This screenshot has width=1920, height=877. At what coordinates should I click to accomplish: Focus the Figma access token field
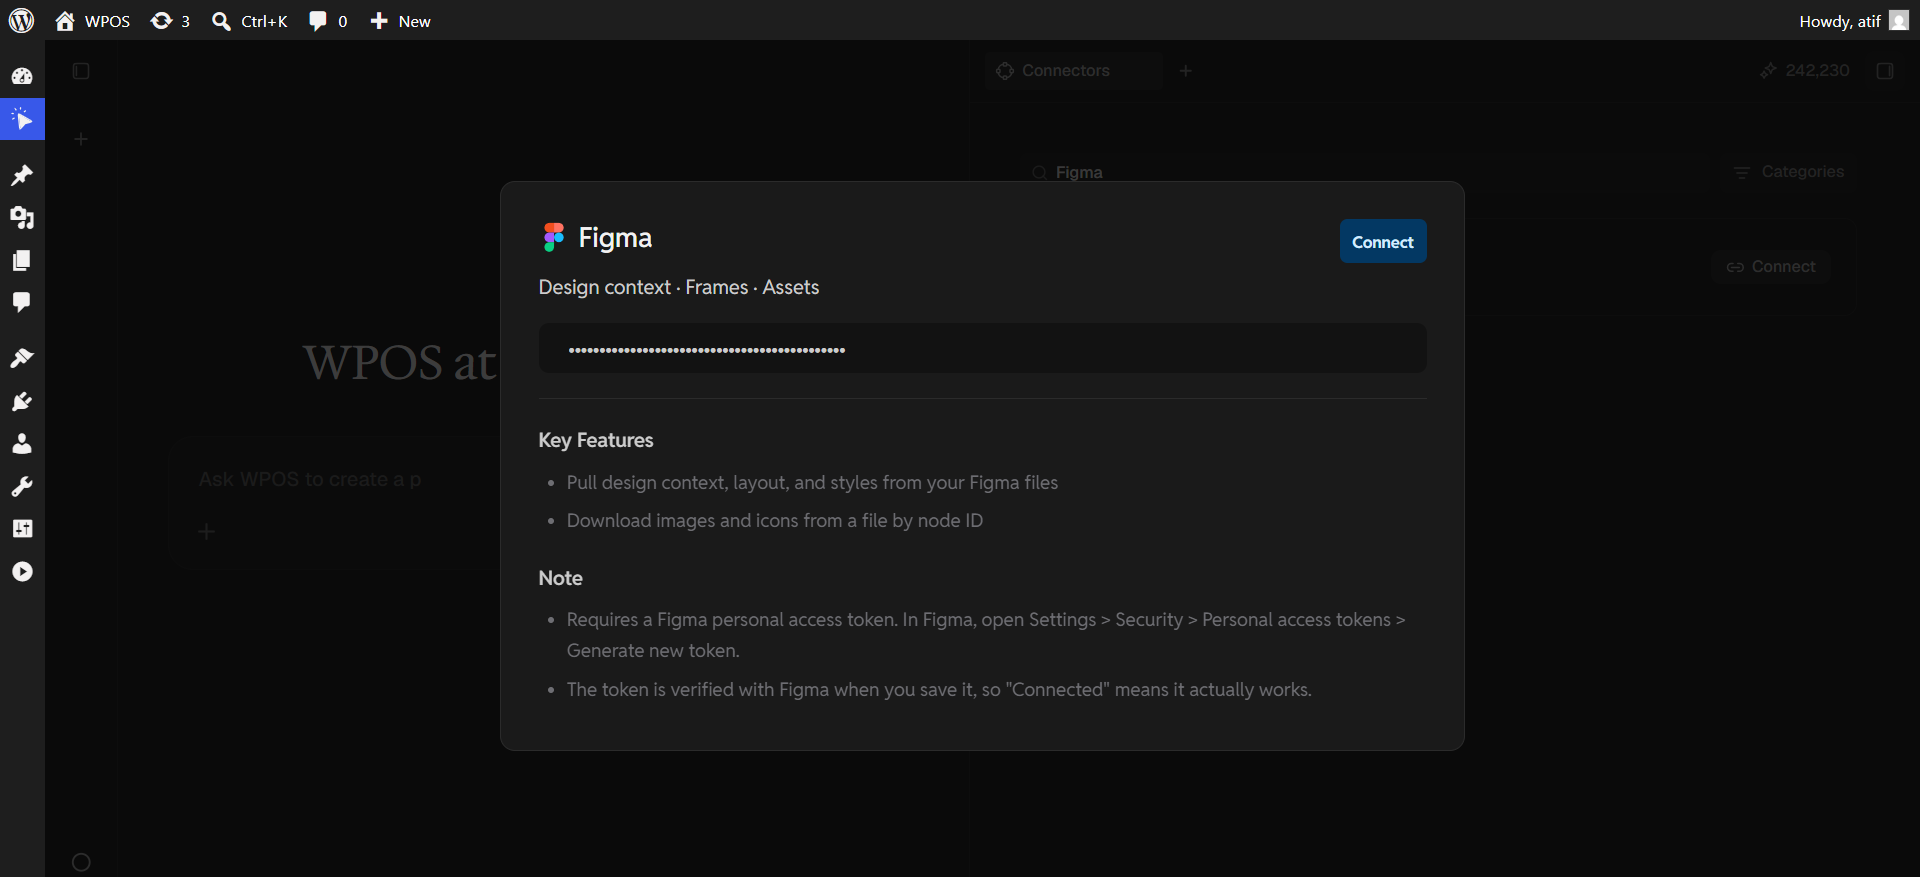(x=983, y=348)
